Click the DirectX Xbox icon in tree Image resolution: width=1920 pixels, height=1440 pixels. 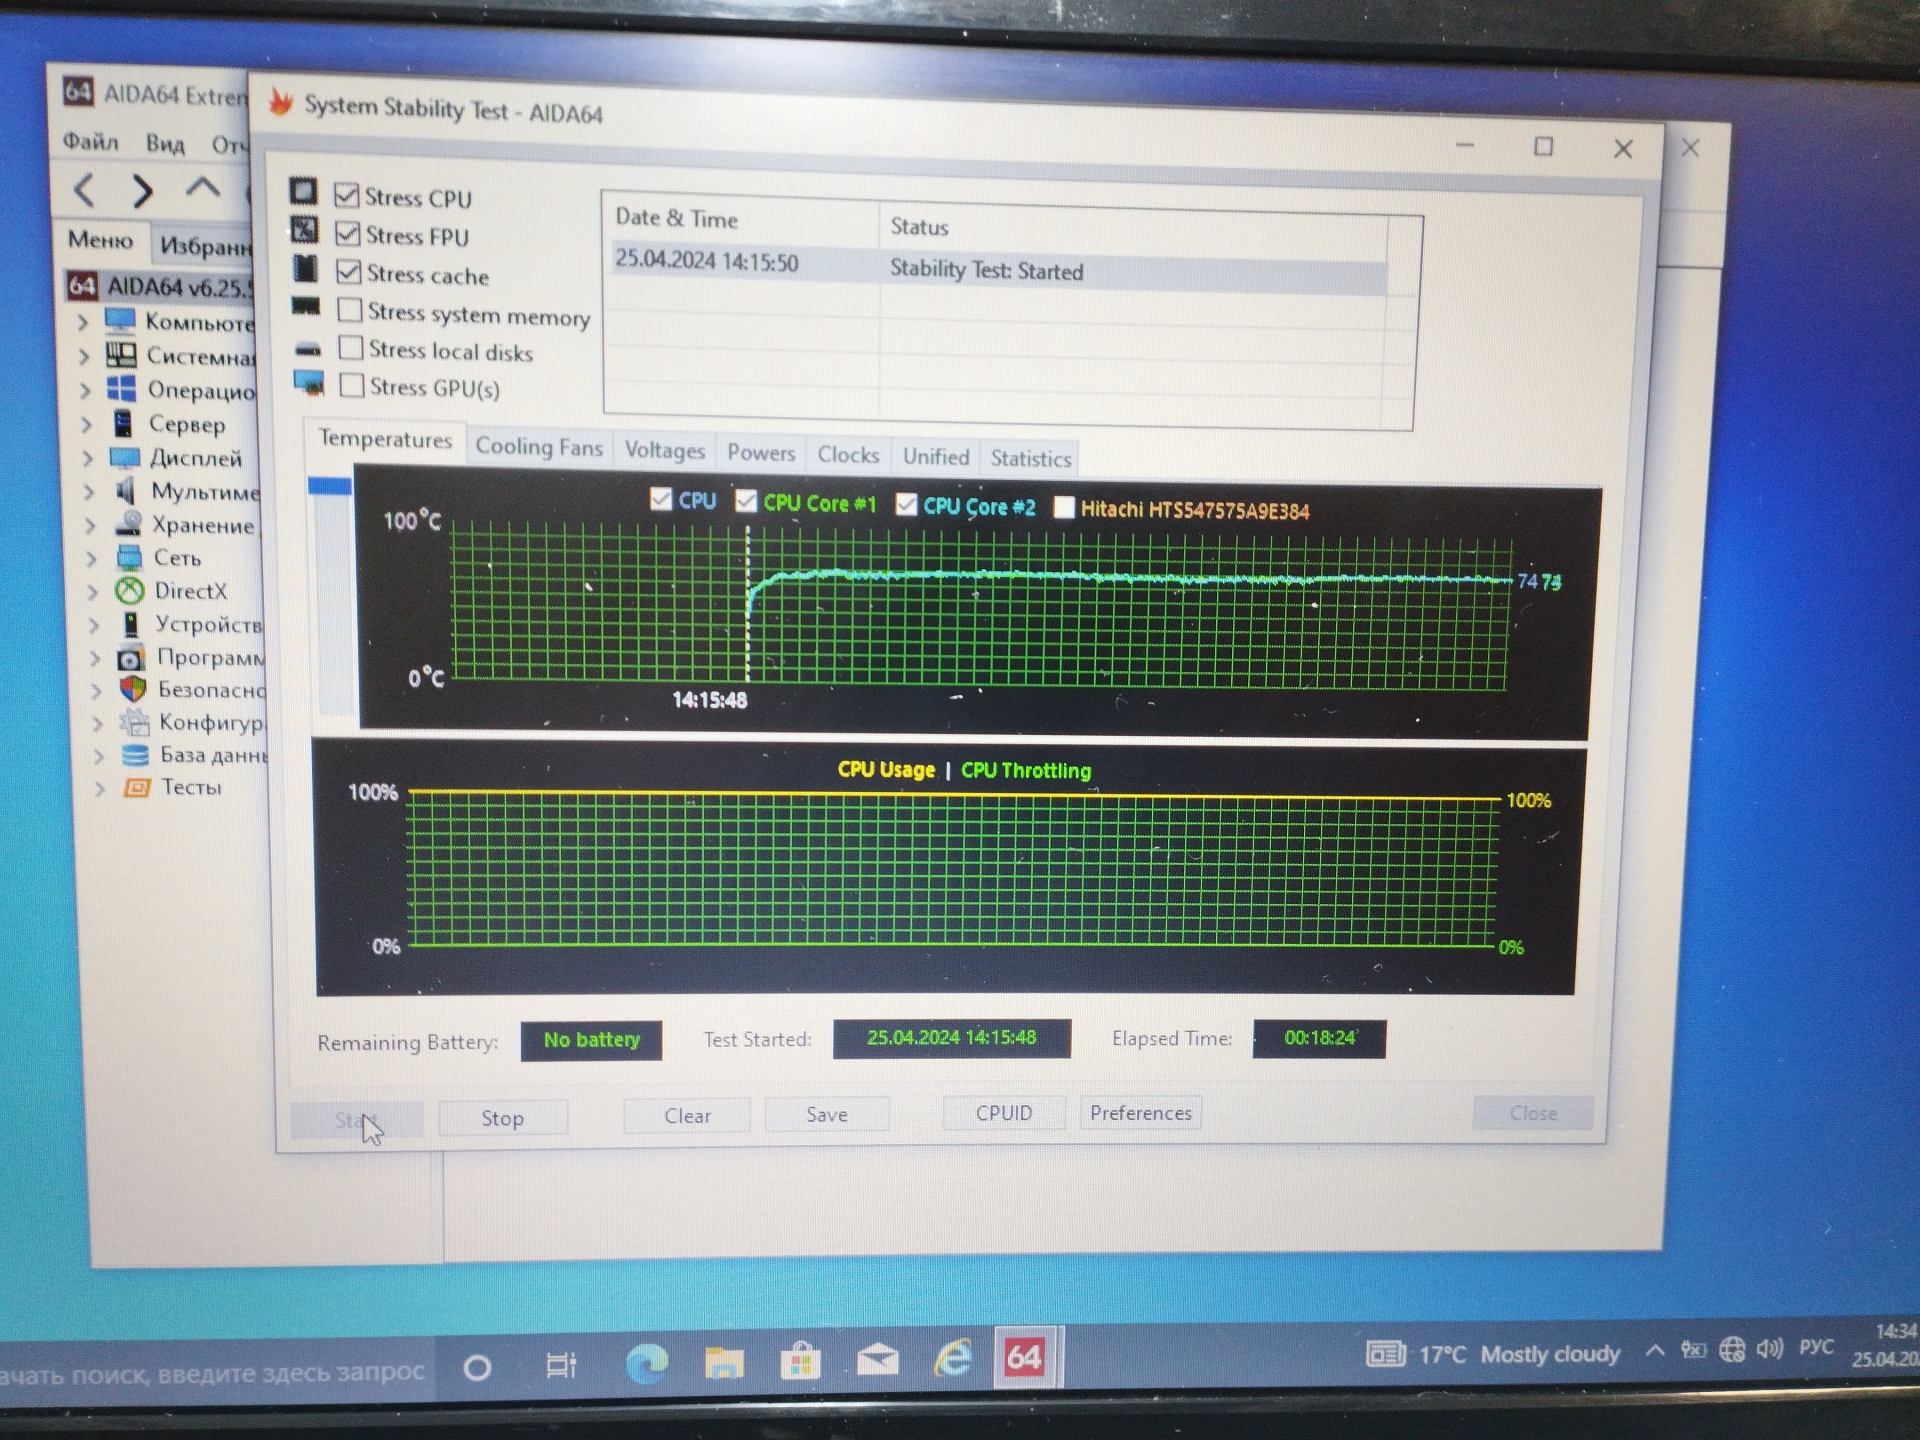pyautogui.click(x=129, y=590)
